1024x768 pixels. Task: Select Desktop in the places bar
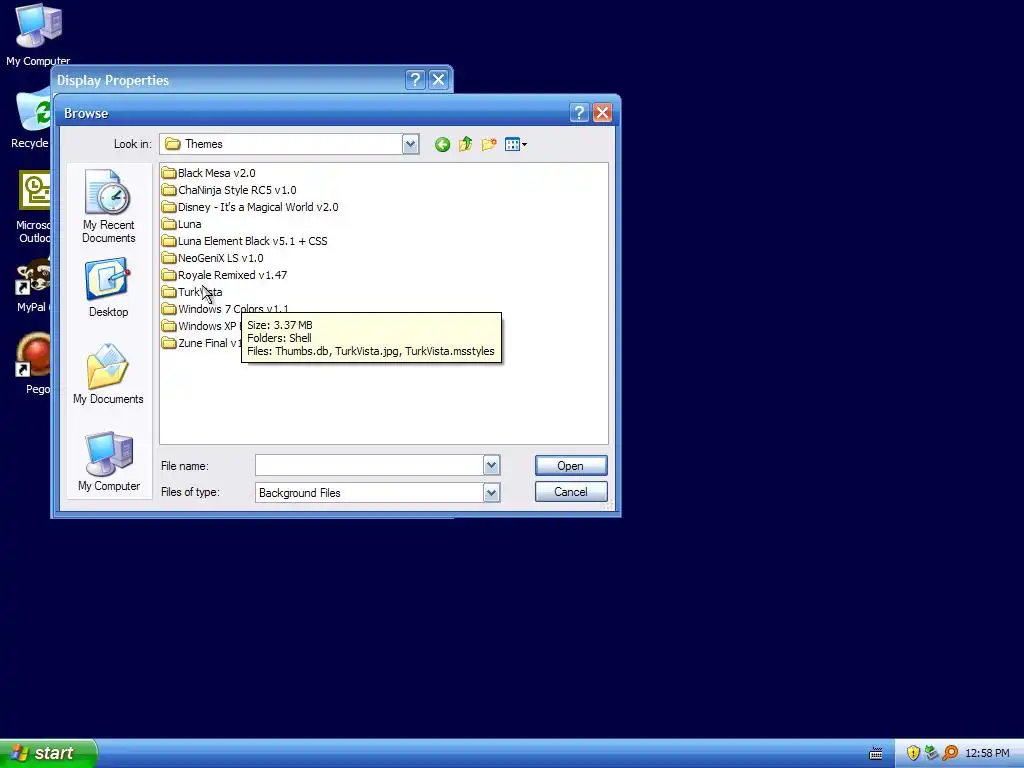point(108,288)
